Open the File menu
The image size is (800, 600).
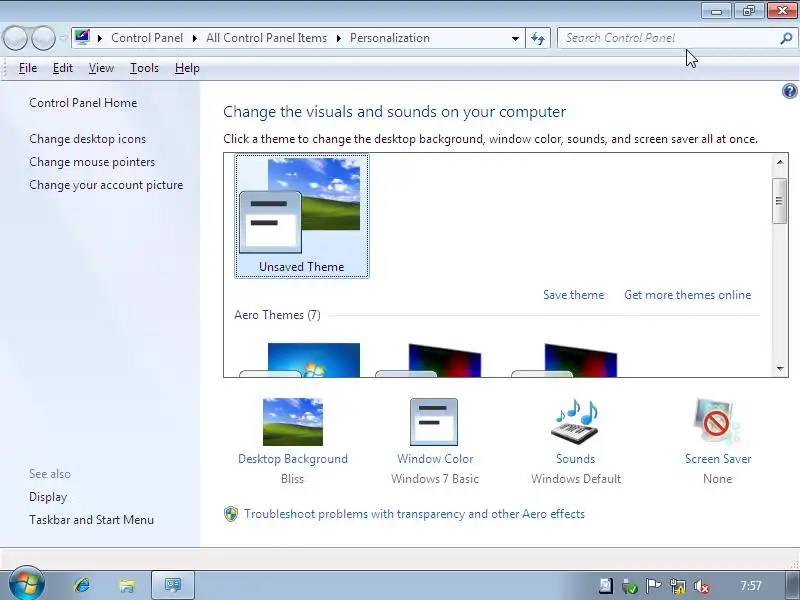[28, 68]
